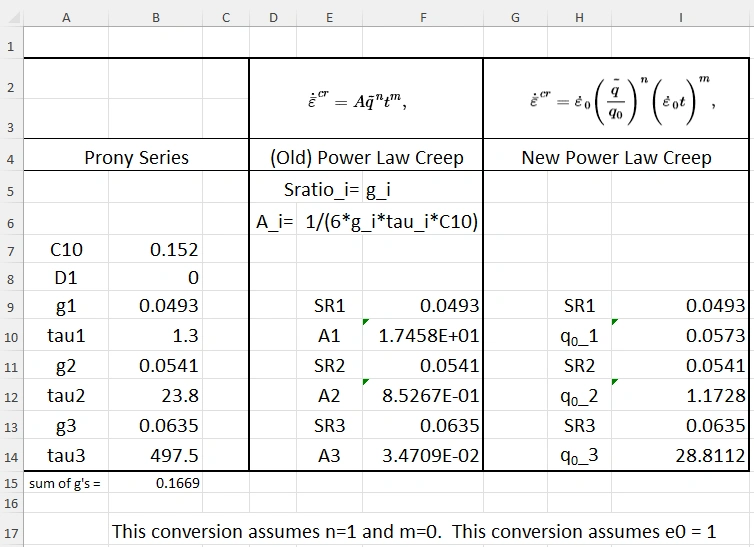Select row 10 header
The height and width of the screenshot is (547, 754).
[x=11, y=337]
